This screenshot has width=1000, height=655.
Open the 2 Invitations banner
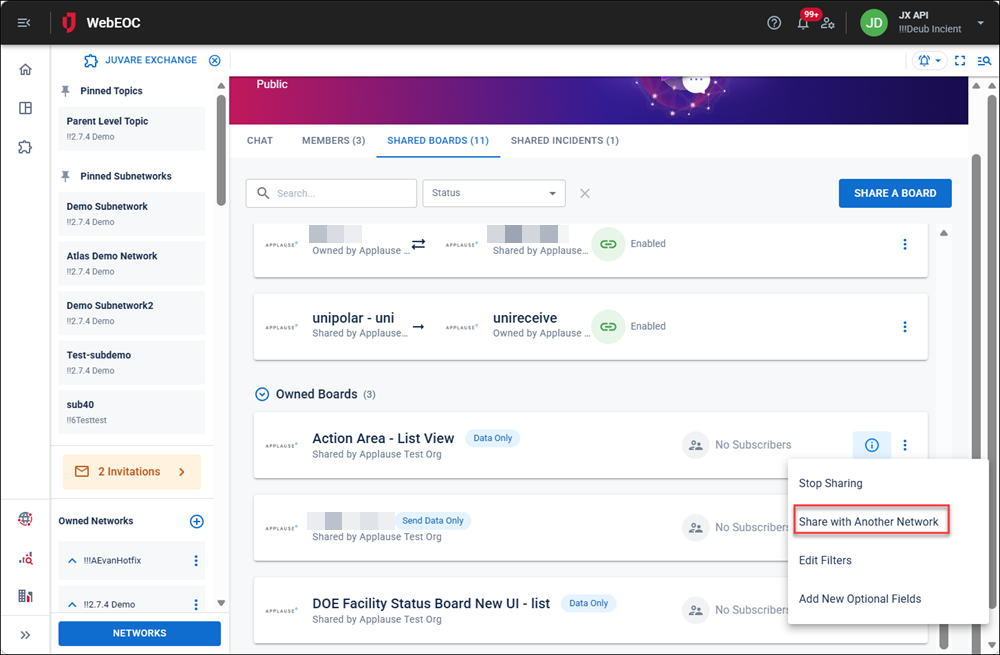(131, 472)
